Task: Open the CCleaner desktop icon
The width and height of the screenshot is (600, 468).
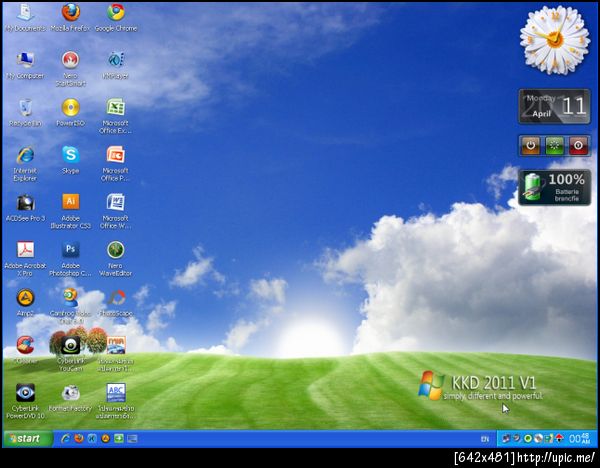Action: 25,350
